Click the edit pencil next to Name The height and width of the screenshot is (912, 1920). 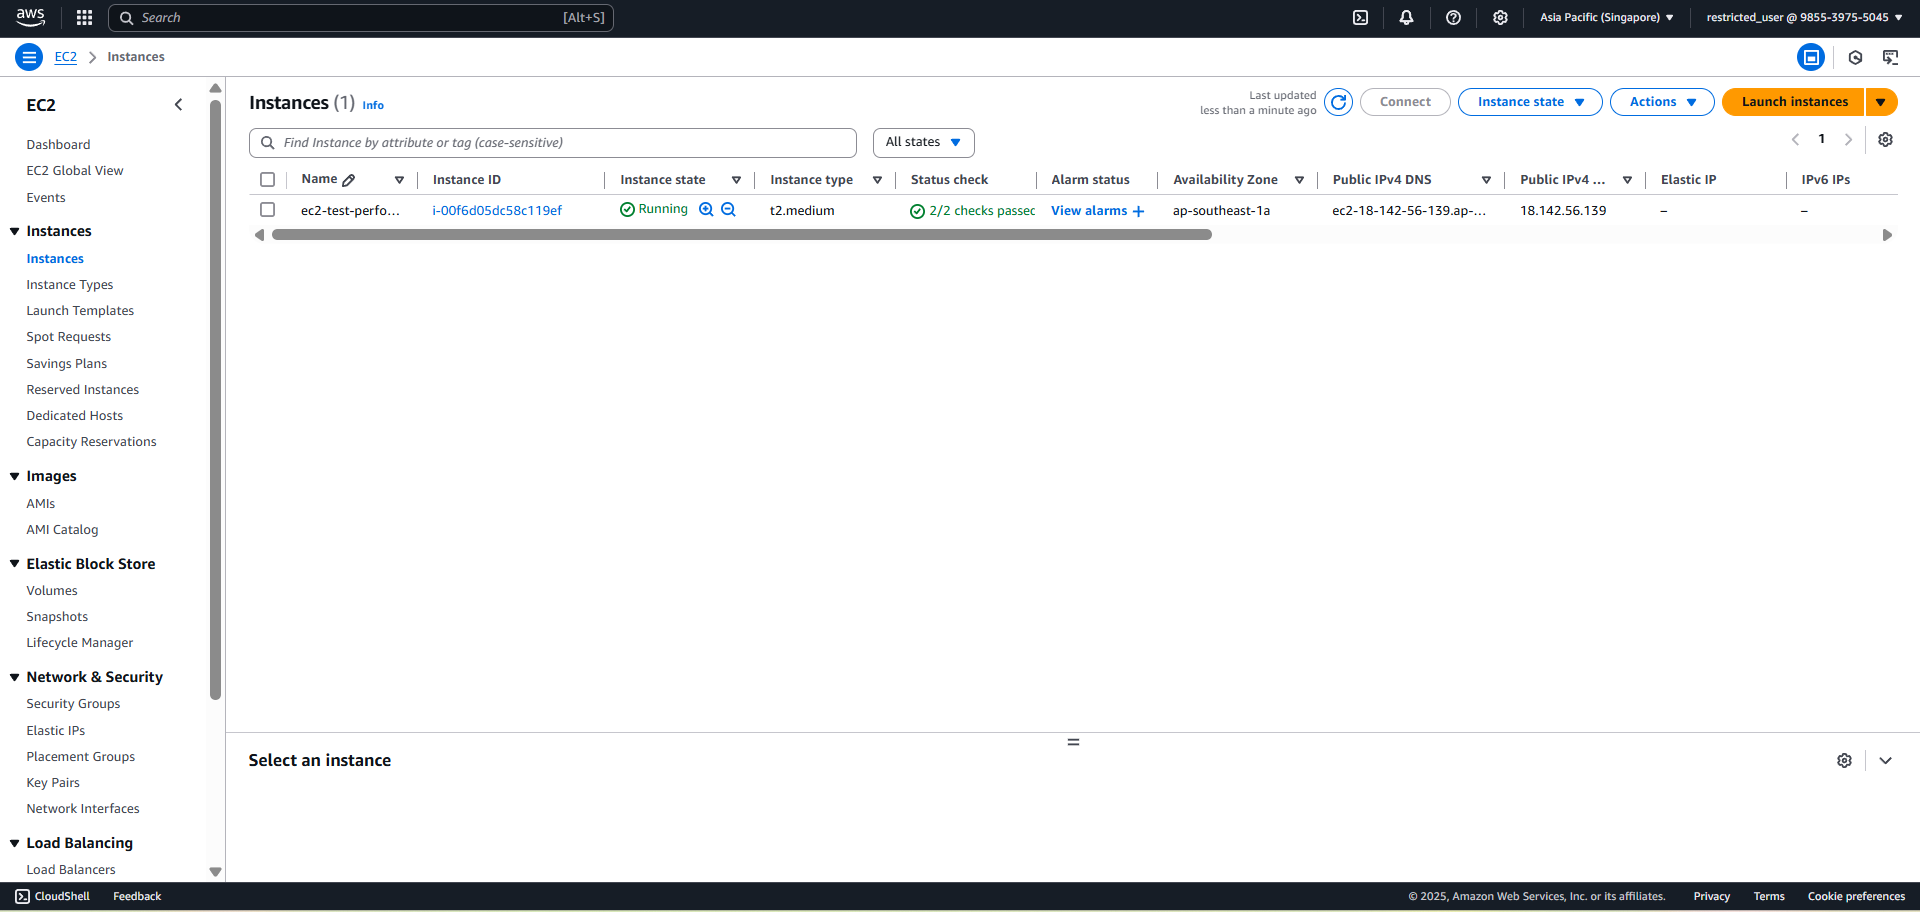pyautogui.click(x=349, y=180)
